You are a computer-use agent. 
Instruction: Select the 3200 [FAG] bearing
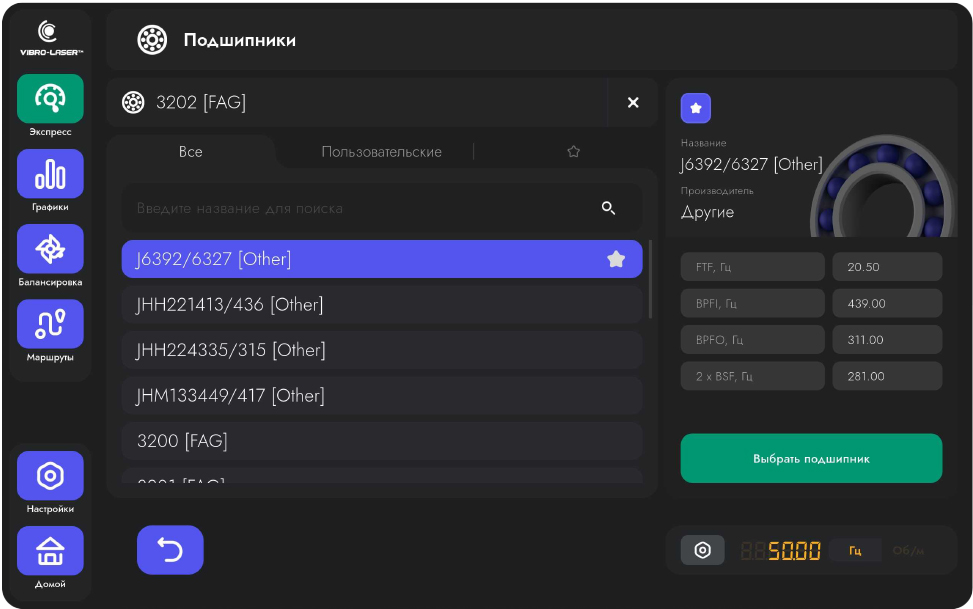[382, 441]
